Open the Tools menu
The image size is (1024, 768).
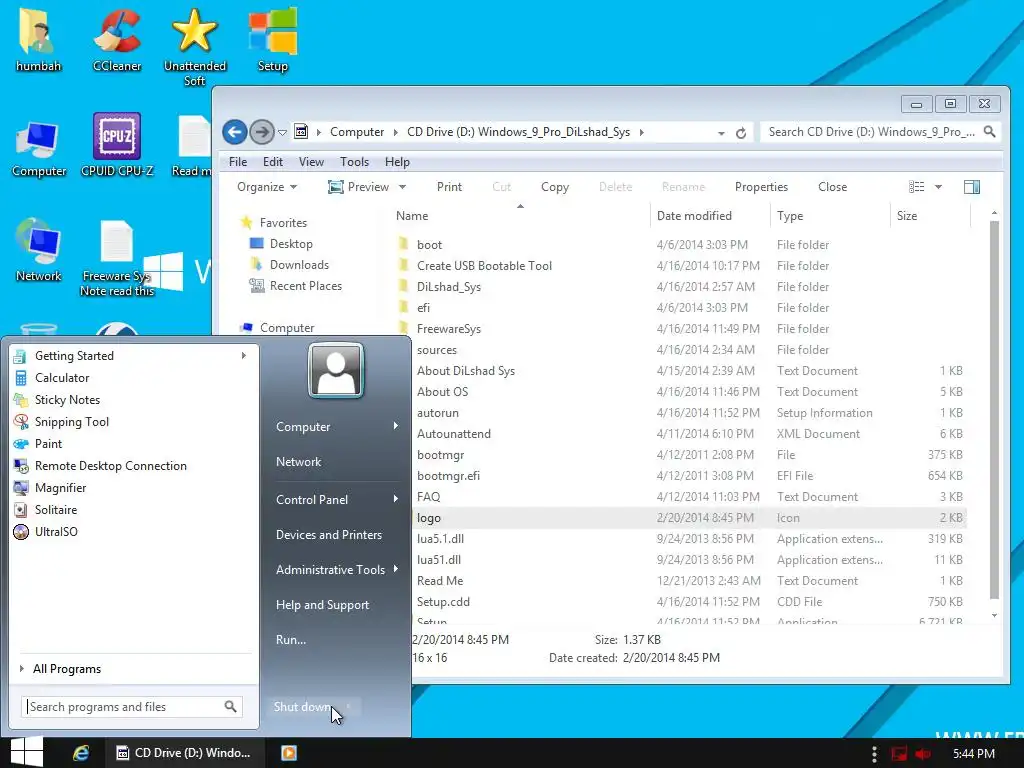[355, 162]
